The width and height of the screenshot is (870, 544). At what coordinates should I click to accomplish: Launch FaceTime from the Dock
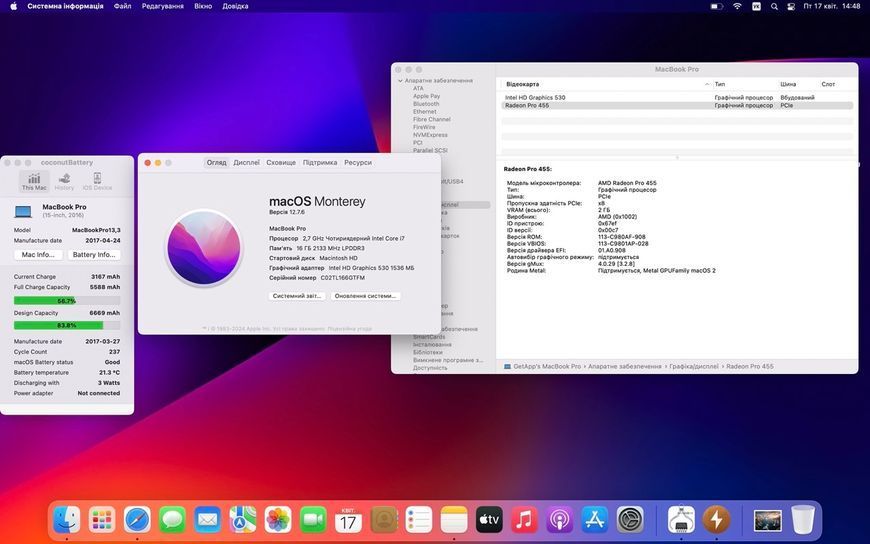313,520
